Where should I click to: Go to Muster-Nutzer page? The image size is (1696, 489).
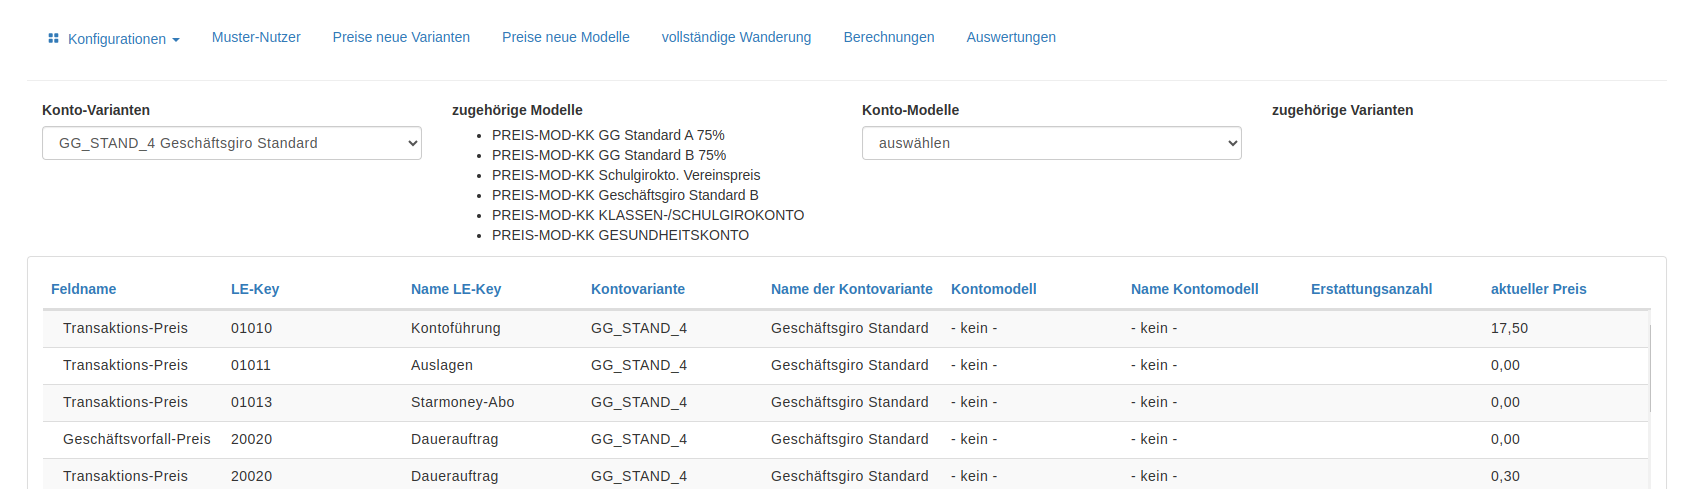pyautogui.click(x=256, y=37)
